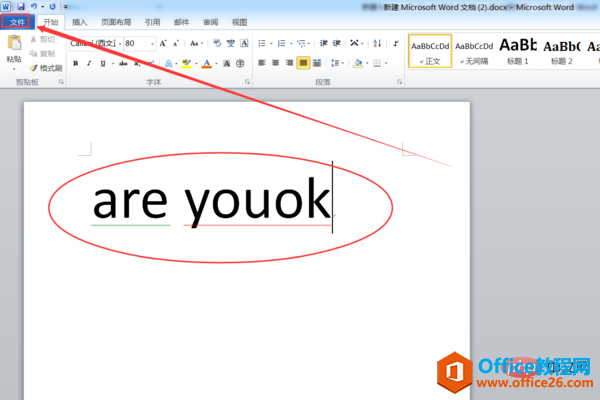Click the Paste clipboard icon
Image resolution: width=600 pixels, height=400 pixels.
click(x=14, y=43)
